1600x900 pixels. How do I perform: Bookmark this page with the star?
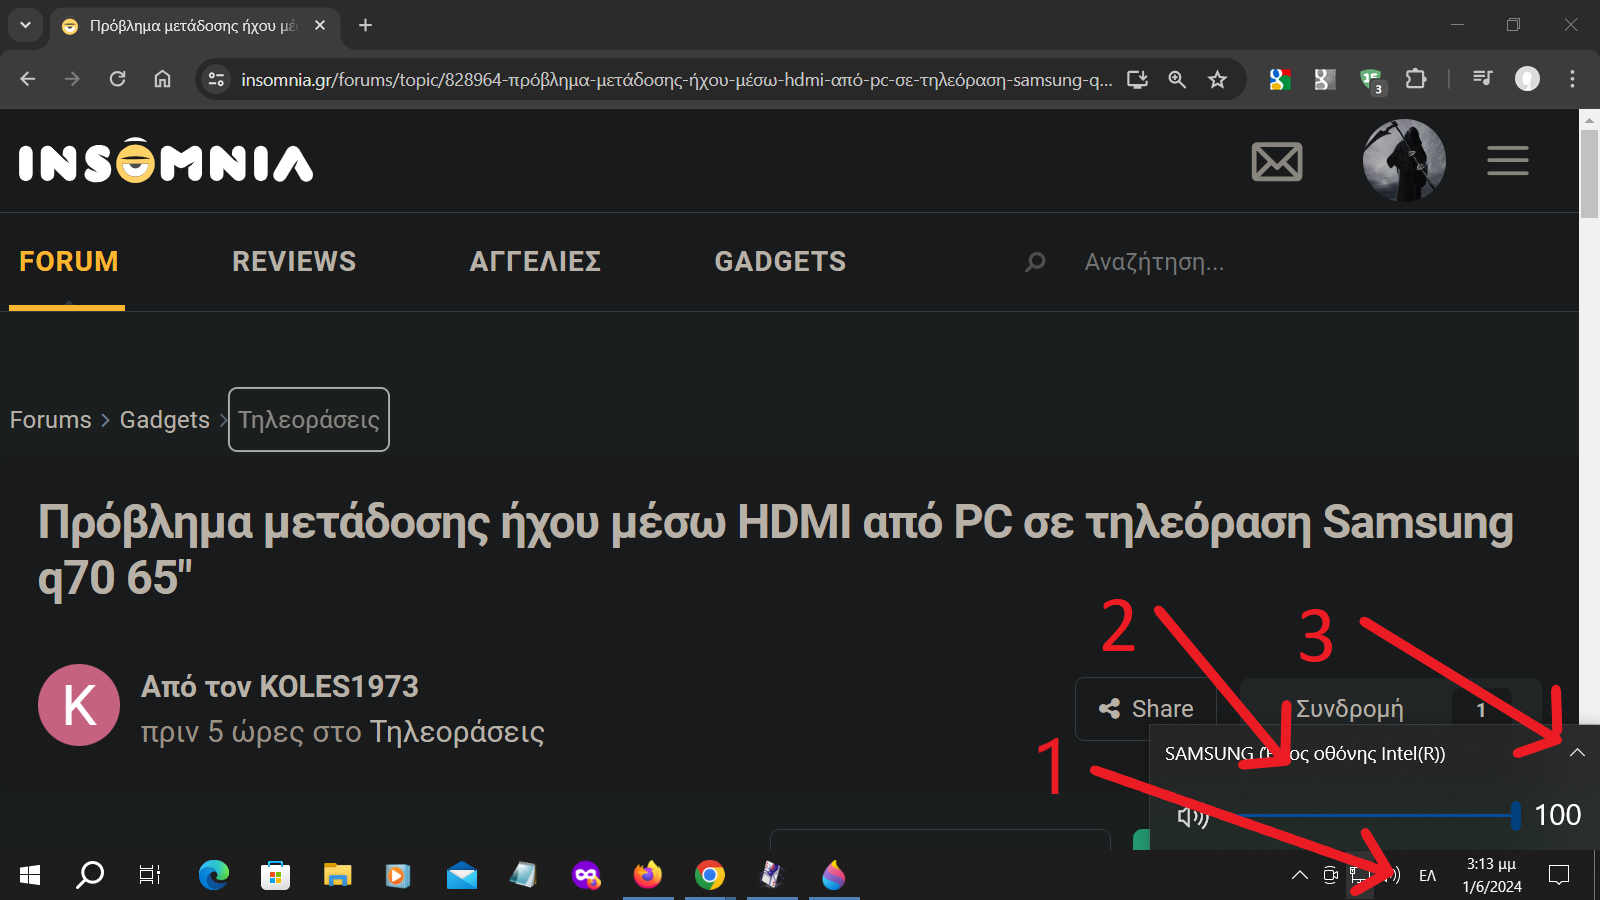[1217, 79]
